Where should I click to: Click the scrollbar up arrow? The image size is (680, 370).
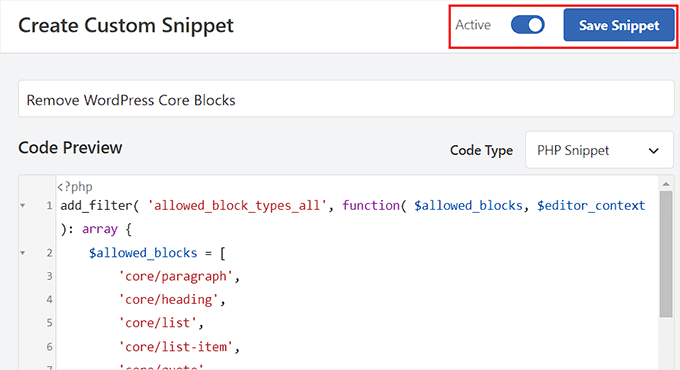tap(666, 184)
